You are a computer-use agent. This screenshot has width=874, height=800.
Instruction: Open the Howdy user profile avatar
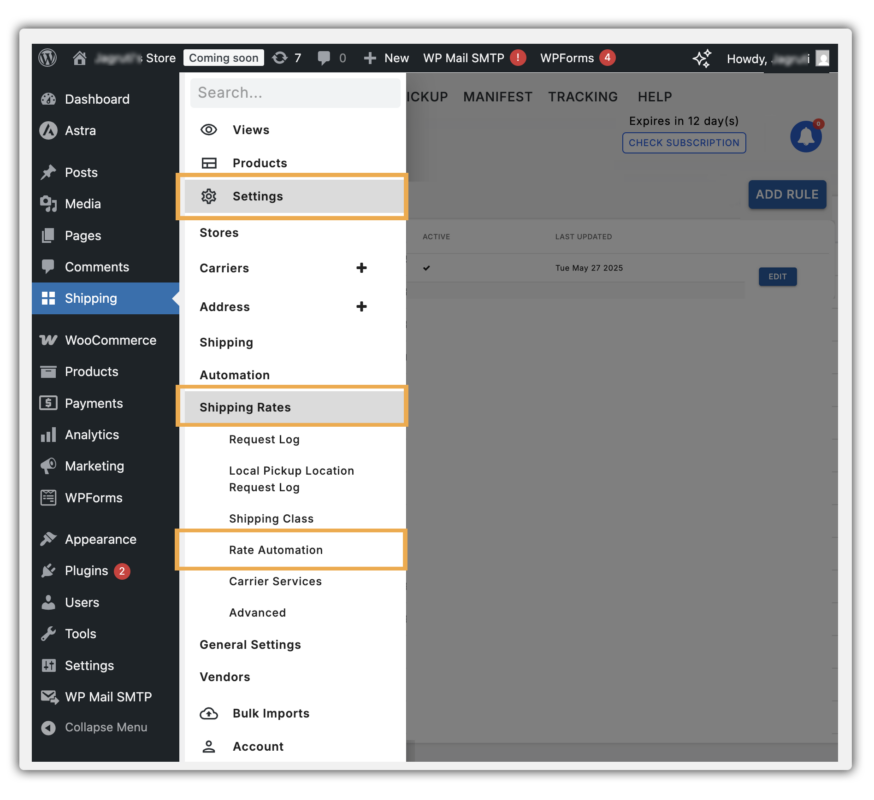click(x=822, y=59)
